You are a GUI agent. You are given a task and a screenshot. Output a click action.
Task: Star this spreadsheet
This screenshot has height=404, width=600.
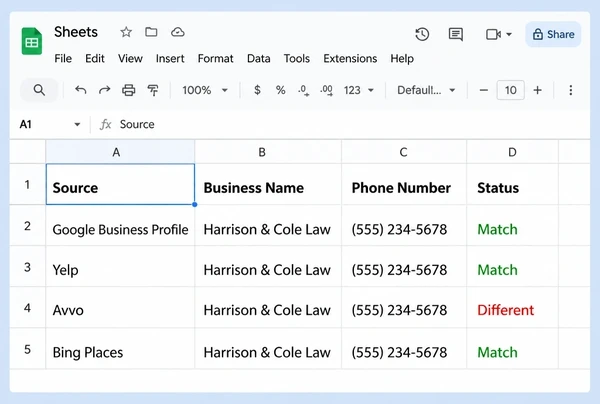pyautogui.click(x=126, y=32)
